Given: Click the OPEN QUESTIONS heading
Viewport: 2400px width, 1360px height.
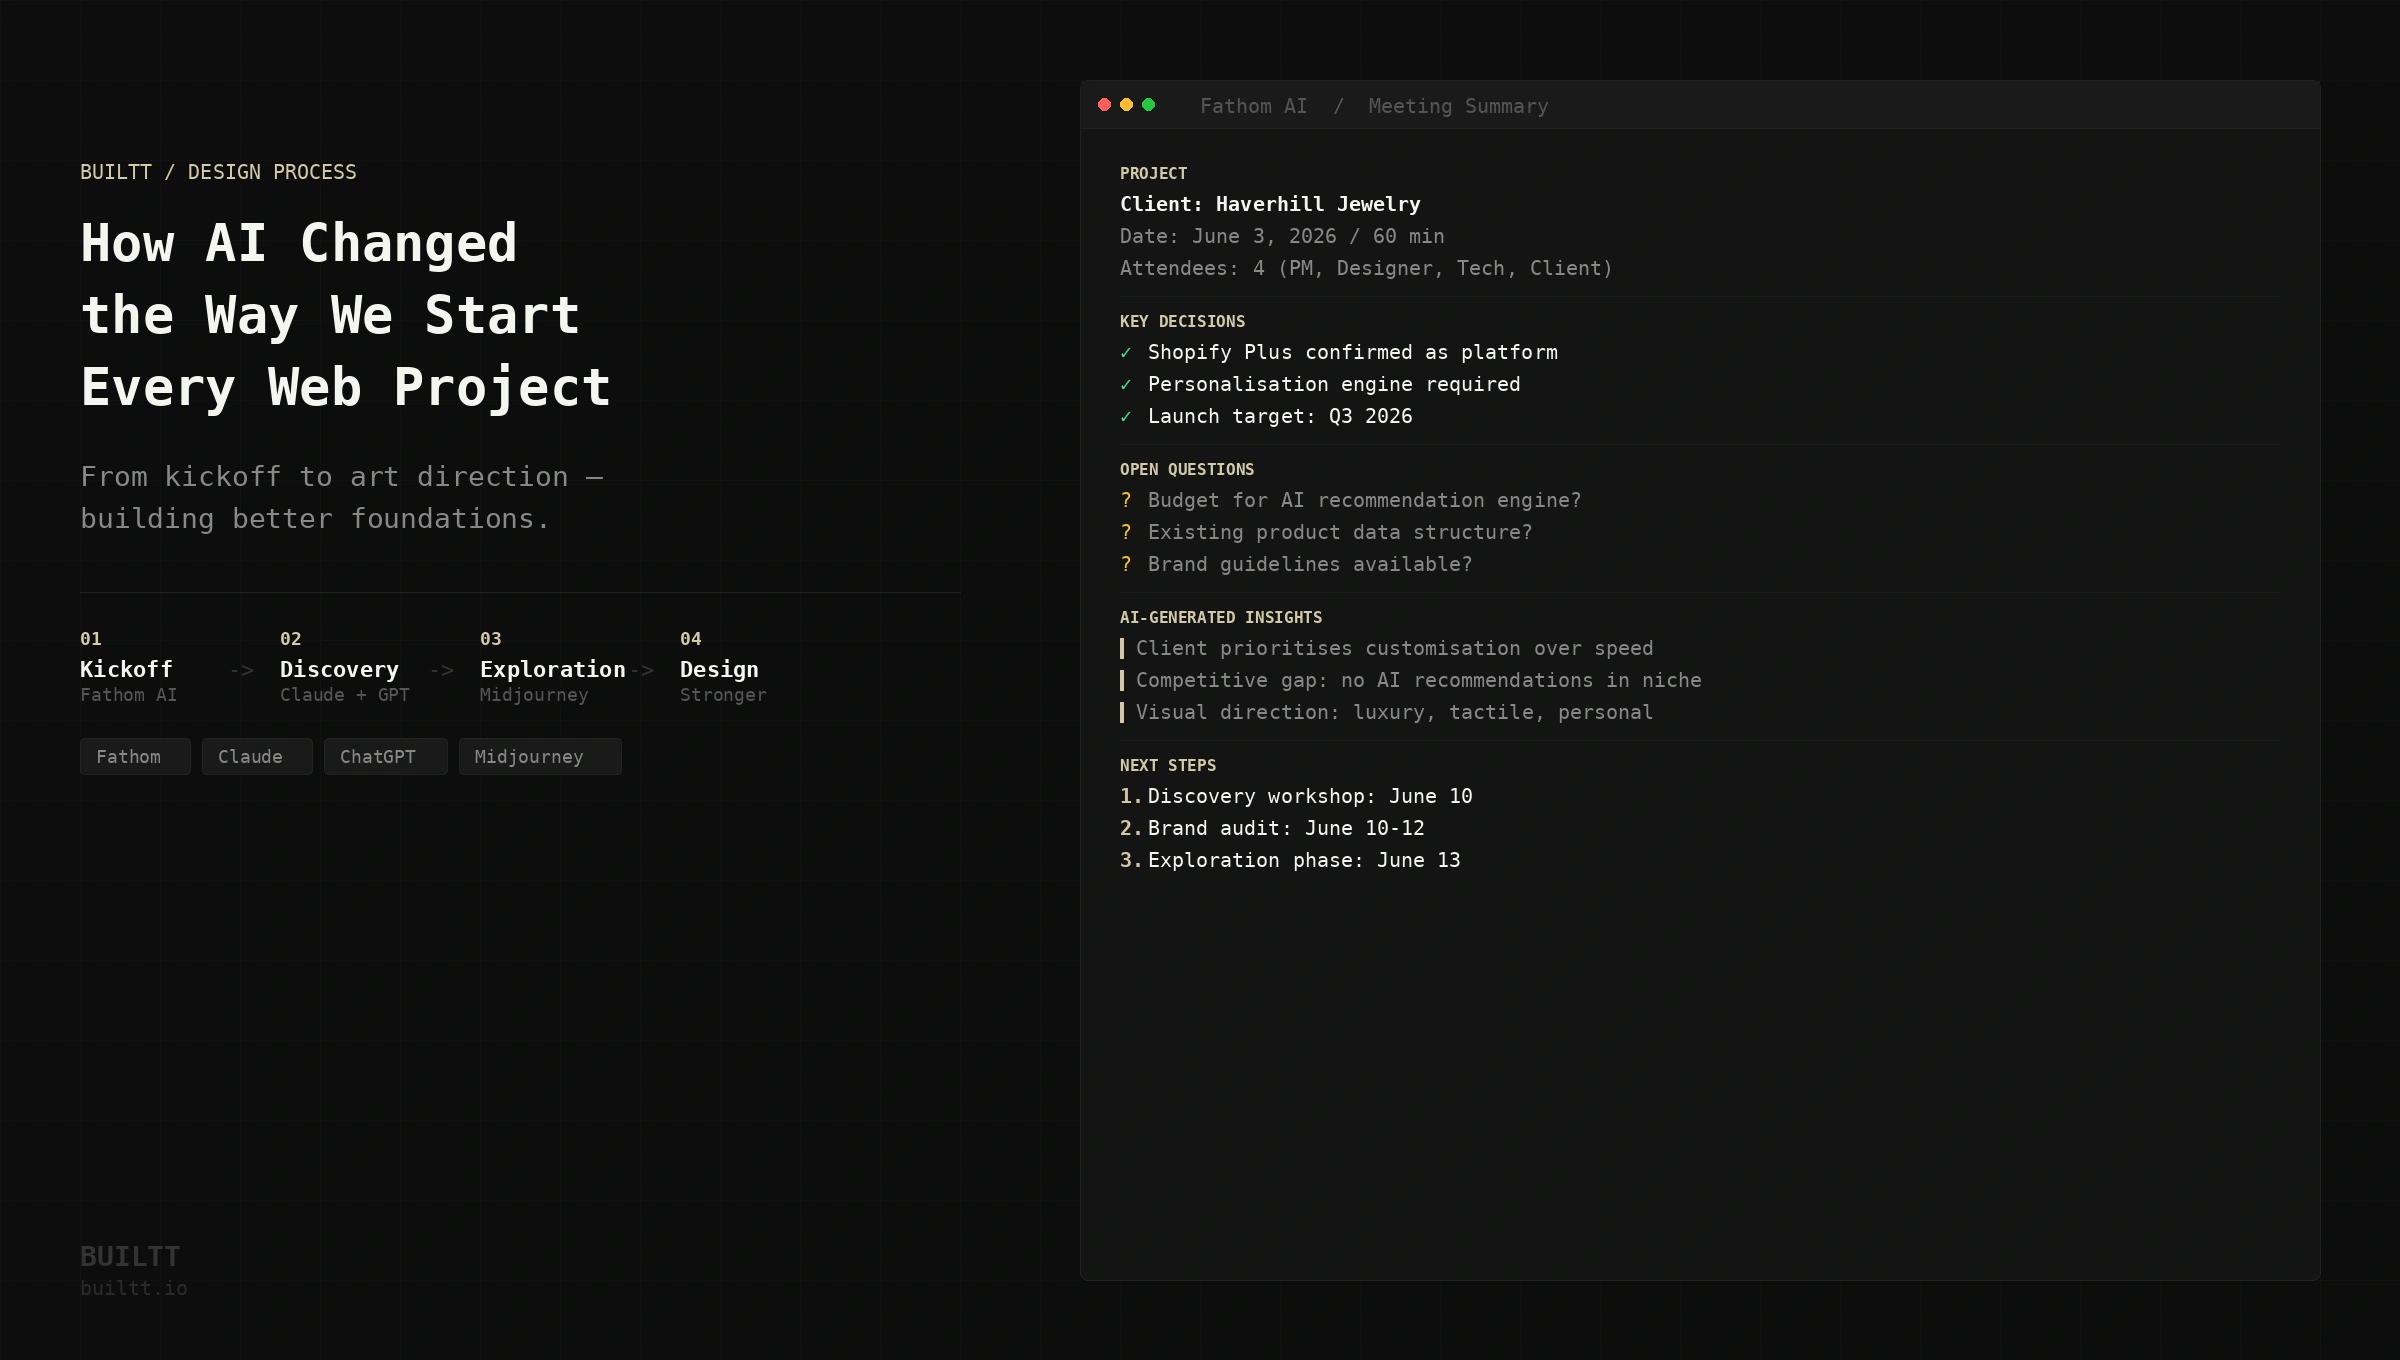Looking at the screenshot, I should tap(1187, 469).
